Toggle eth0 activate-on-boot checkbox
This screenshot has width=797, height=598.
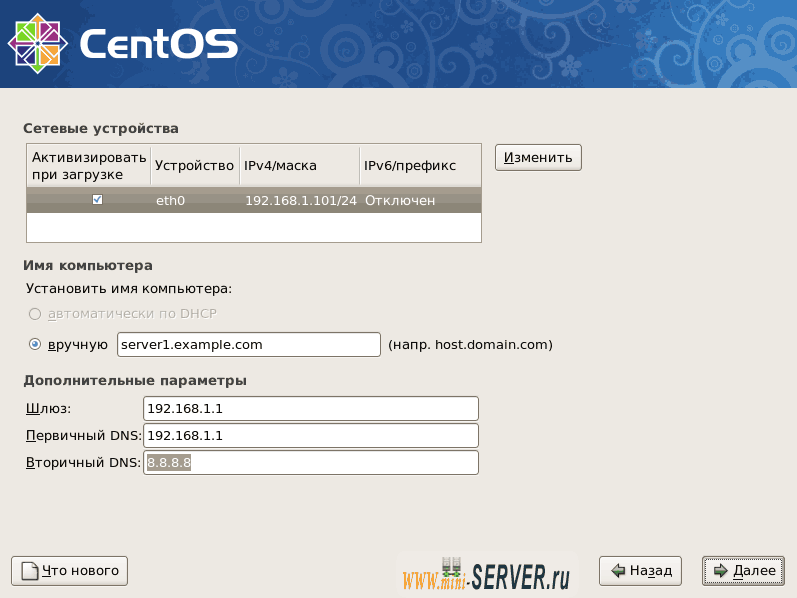tap(98, 200)
